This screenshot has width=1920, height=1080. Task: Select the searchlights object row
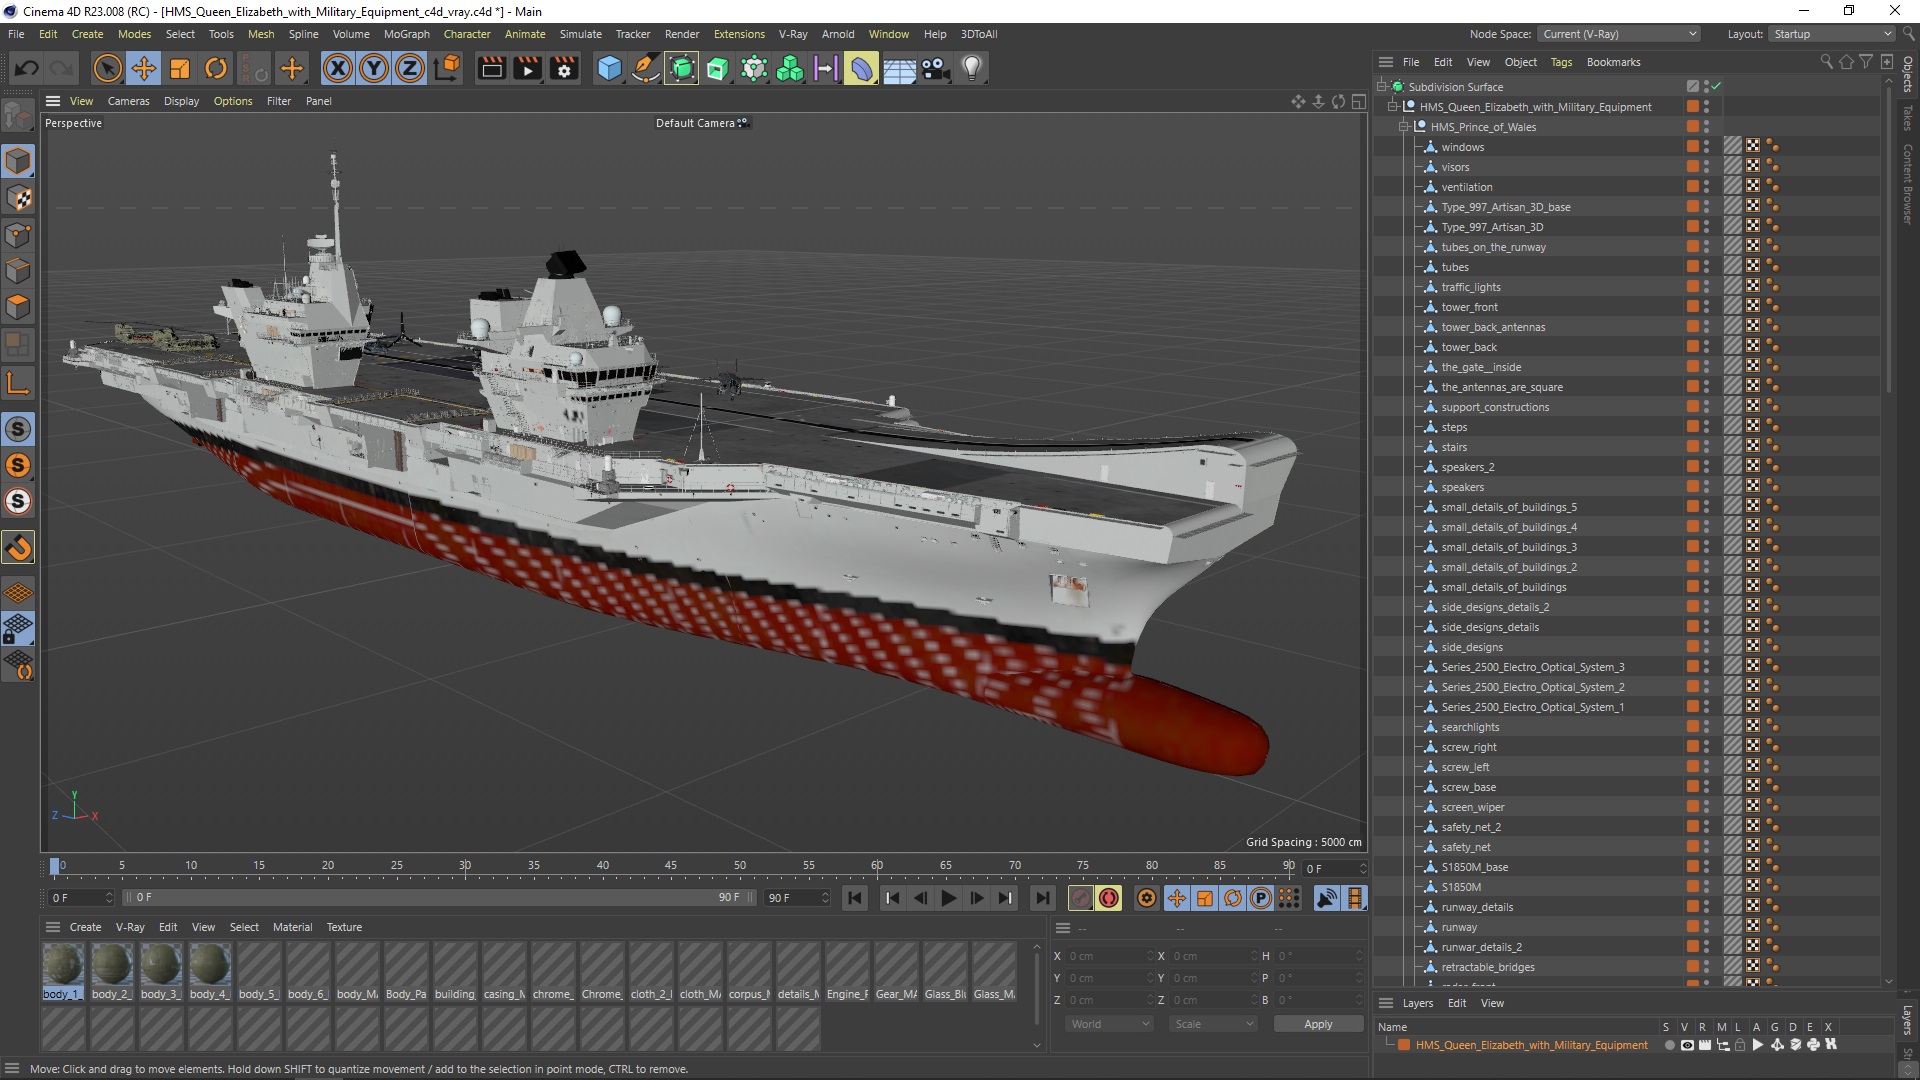(1470, 727)
